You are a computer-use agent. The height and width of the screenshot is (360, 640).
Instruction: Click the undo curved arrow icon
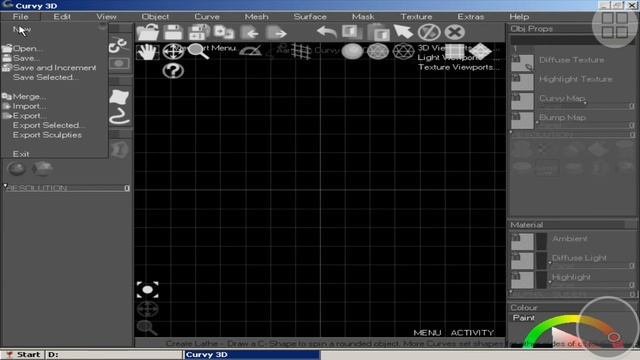pyautogui.click(x=327, y=32)
